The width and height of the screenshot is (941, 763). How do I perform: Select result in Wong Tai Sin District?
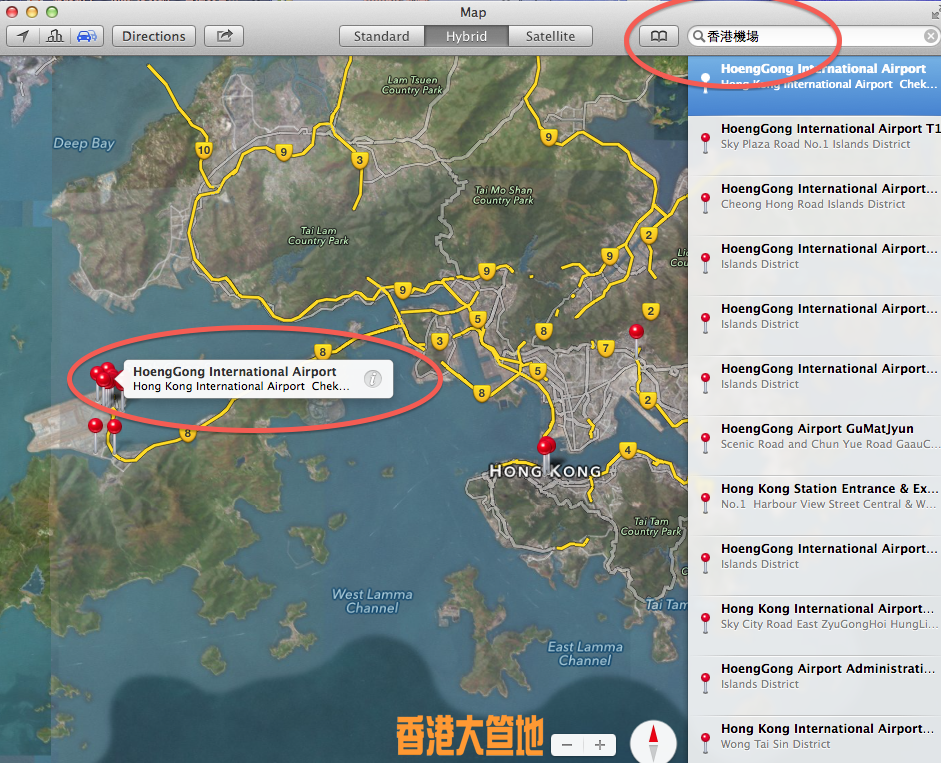tap(814, 740)
